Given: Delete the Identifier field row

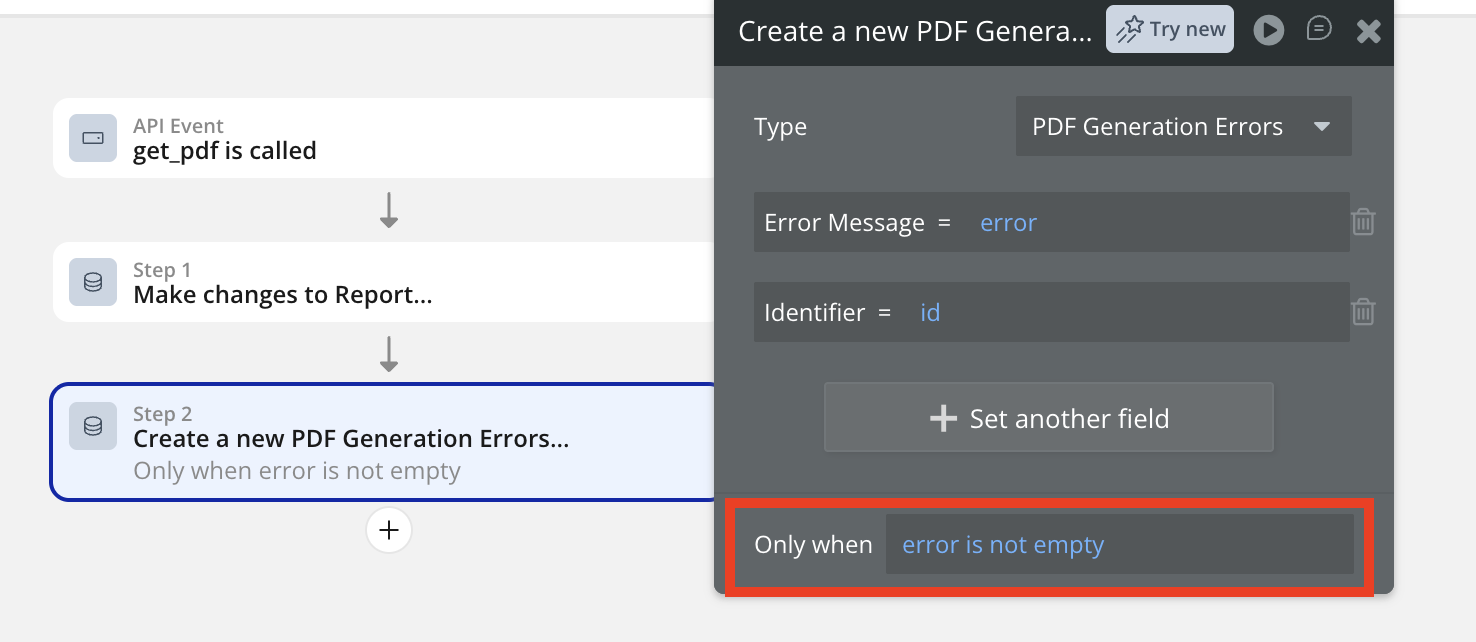Looking at the screenshot, I should click(1363, 312).
